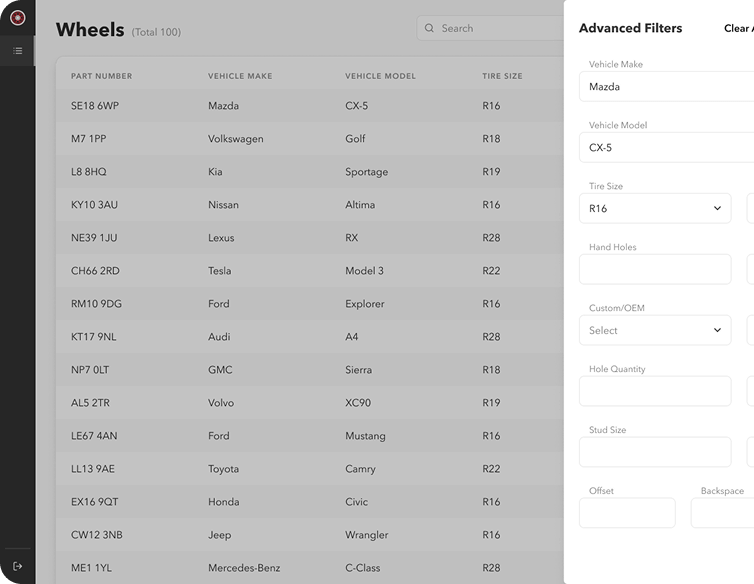Sort by VEHICLE MAKE column header

click(x=240, y=76)
